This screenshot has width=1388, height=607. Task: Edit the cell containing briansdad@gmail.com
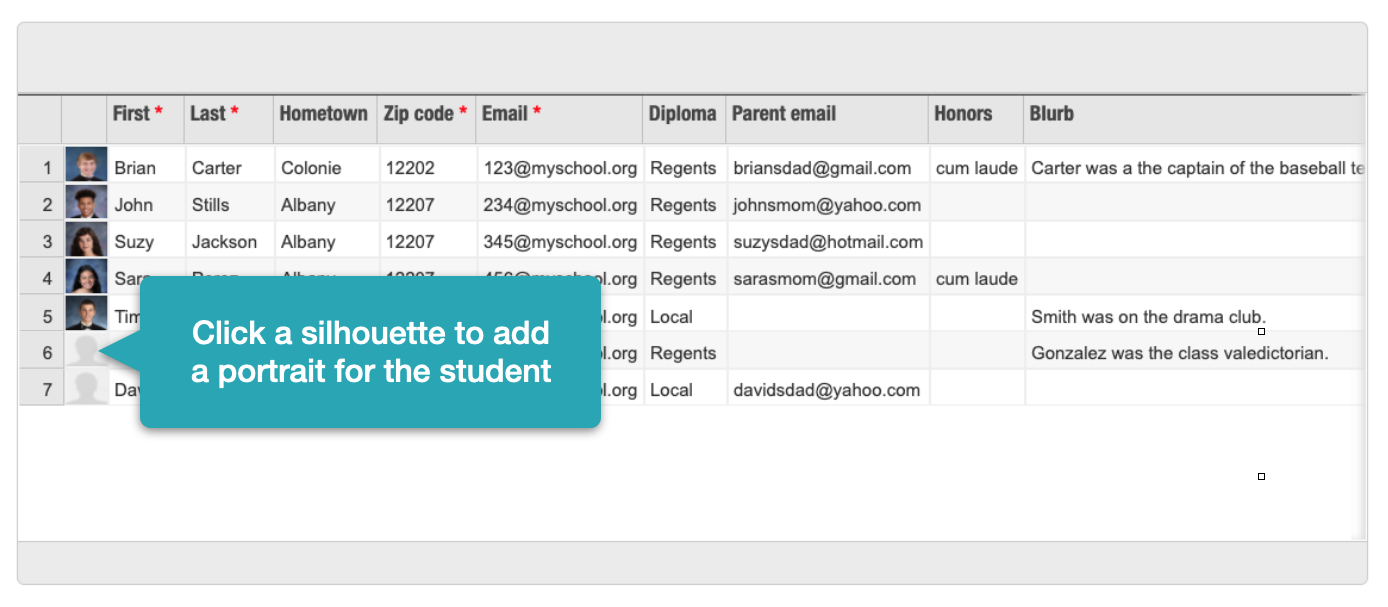click(x=821, y=168)
